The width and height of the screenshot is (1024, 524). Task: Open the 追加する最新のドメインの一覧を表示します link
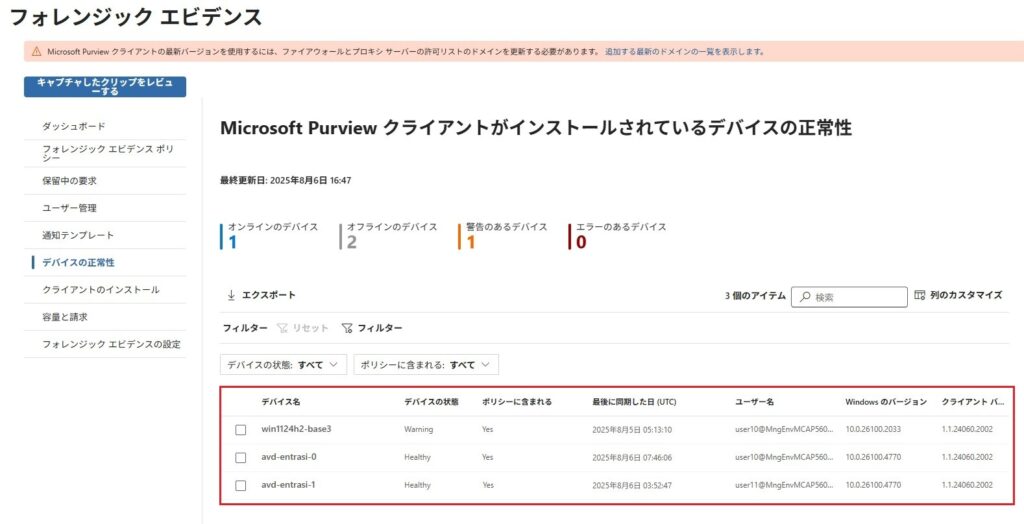[684, 52]
